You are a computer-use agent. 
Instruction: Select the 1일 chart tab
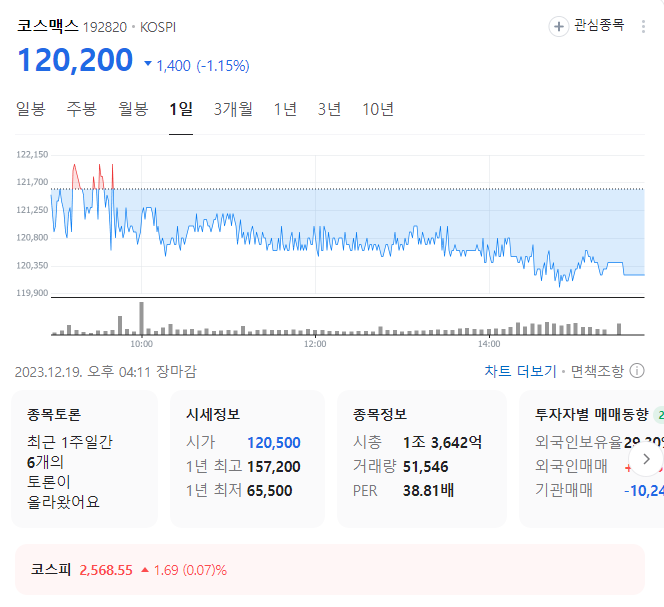181,109
